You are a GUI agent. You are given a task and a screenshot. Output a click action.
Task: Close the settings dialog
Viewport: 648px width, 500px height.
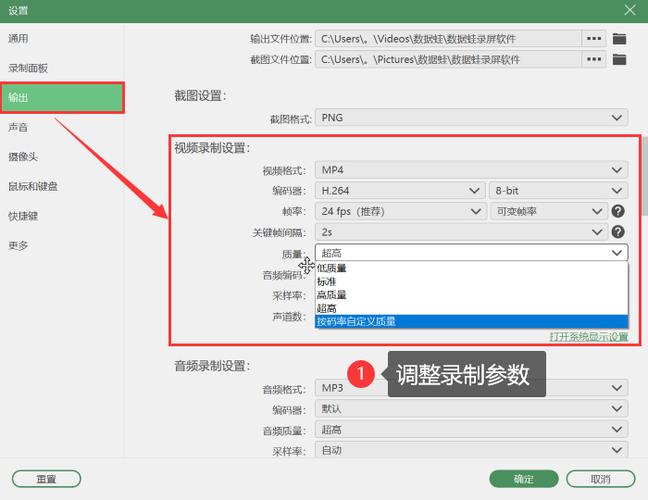point(630,10)
